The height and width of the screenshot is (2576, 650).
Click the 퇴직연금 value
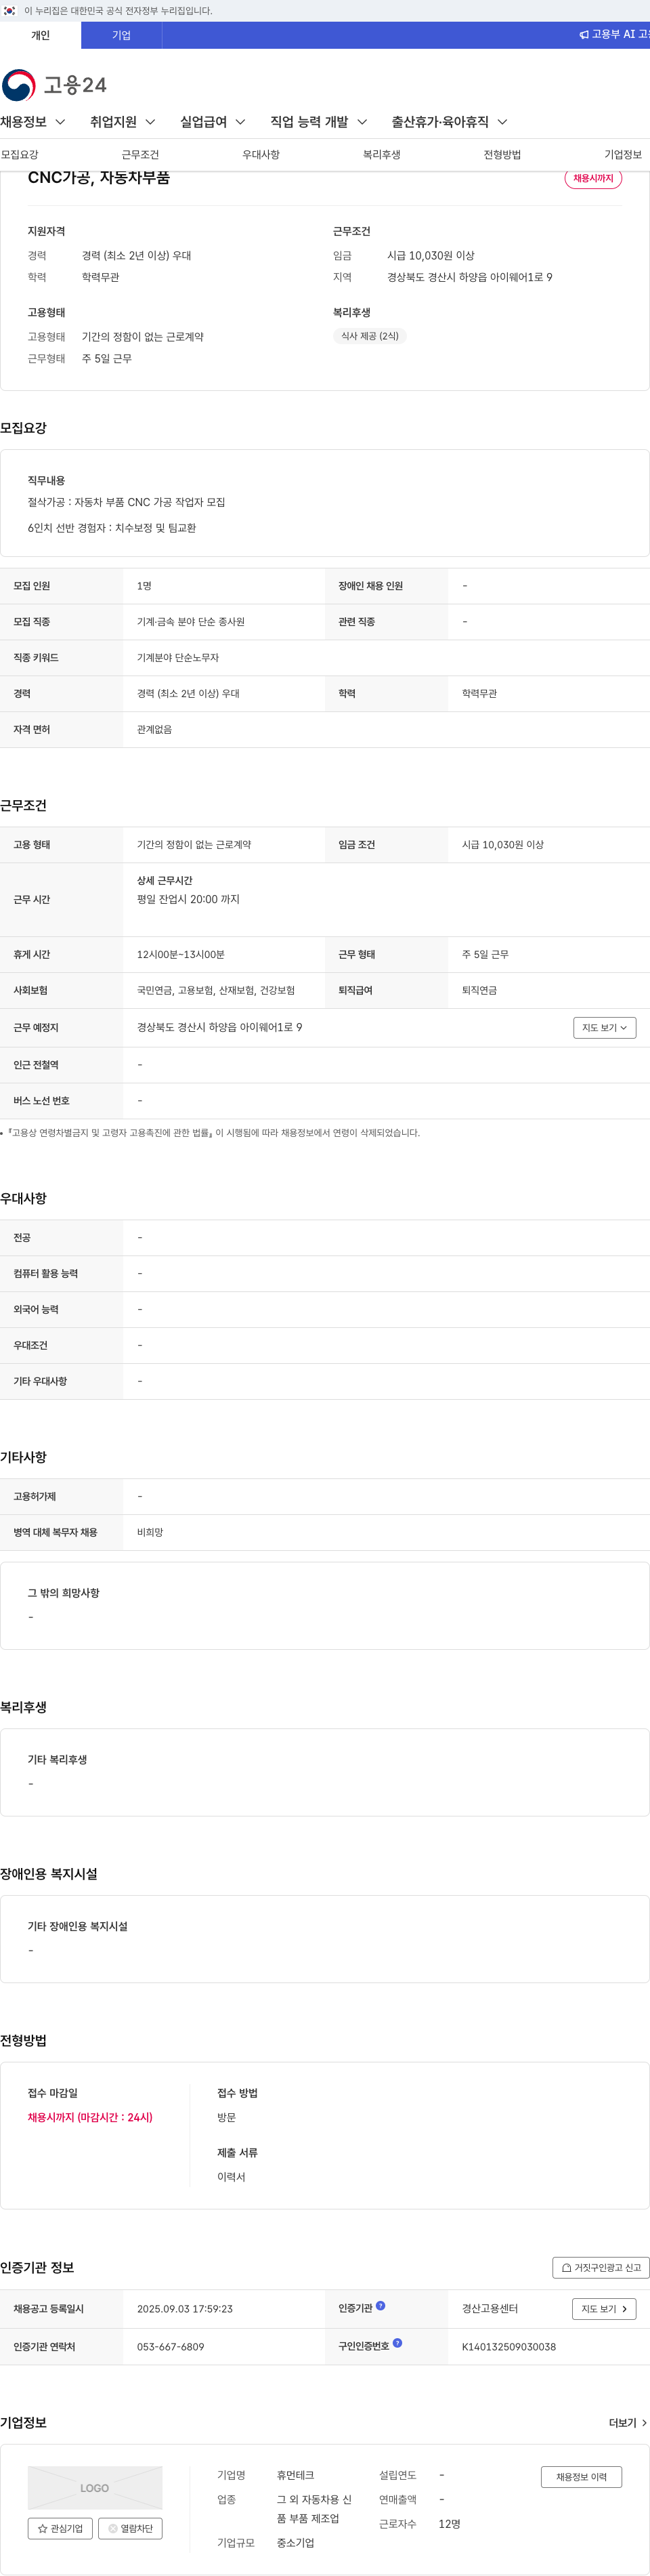479,991
